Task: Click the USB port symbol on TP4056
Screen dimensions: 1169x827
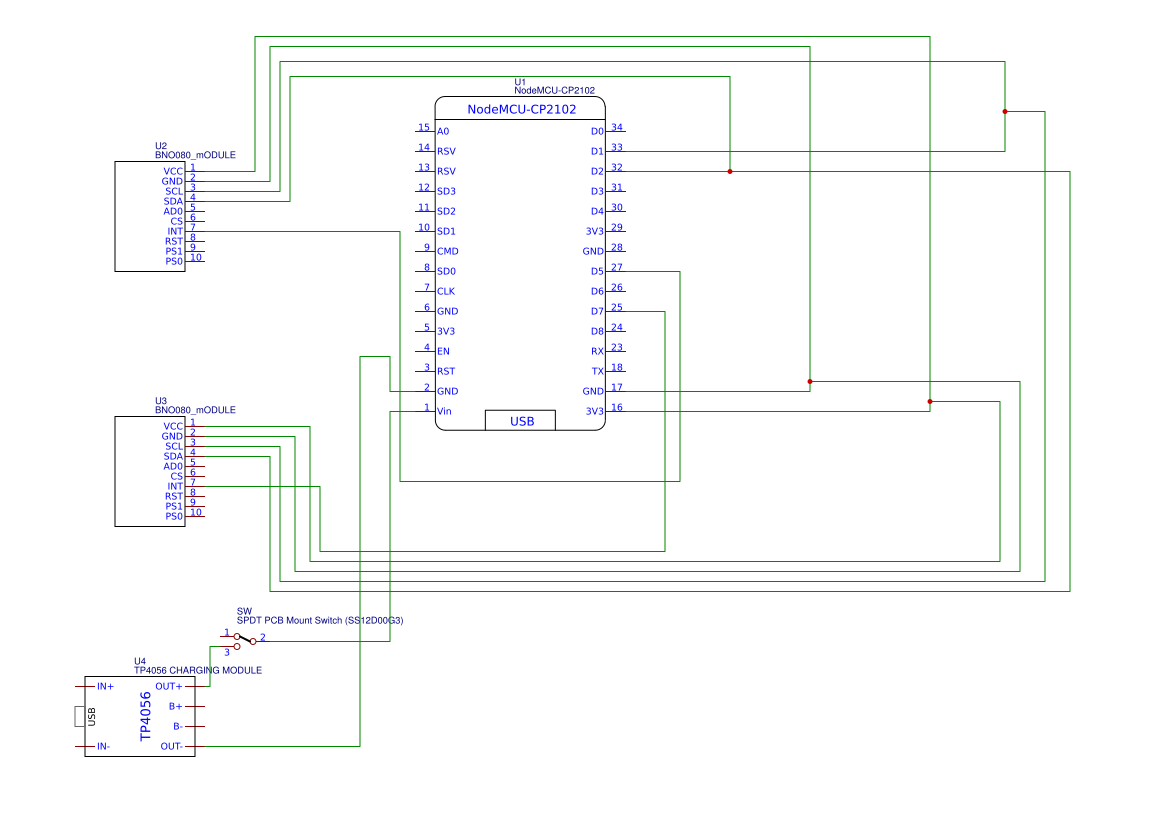Action: click(81, 717)
